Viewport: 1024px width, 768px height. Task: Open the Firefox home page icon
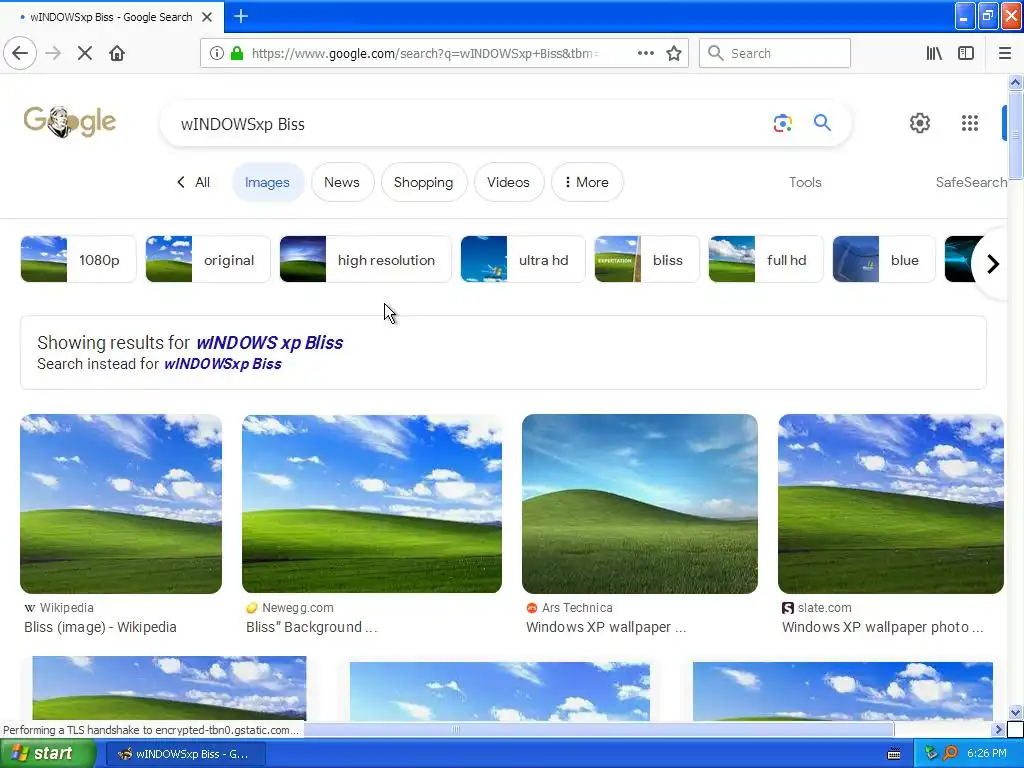point(117,53)
